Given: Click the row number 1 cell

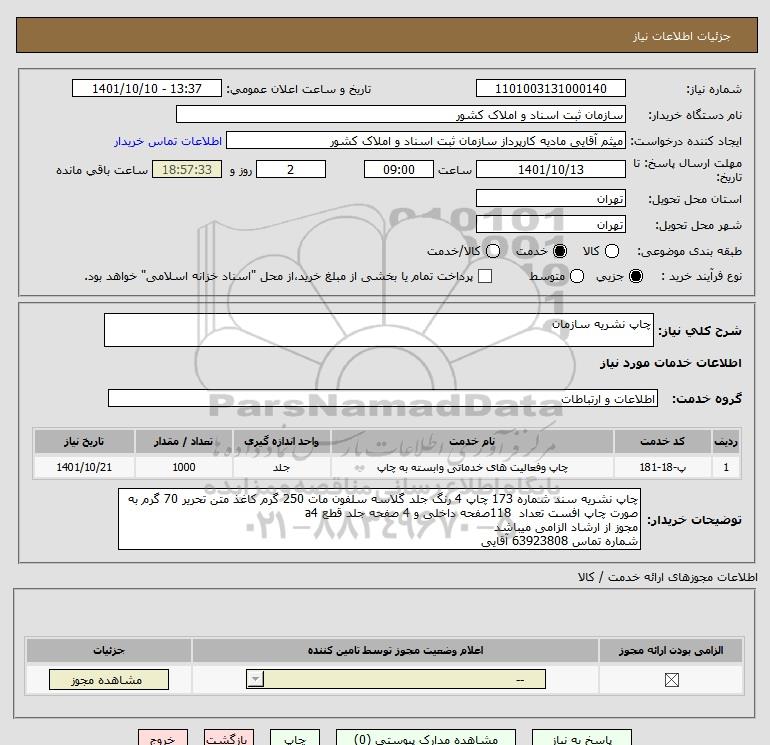Looking at the screenshot, I should [x=726, y=467].
